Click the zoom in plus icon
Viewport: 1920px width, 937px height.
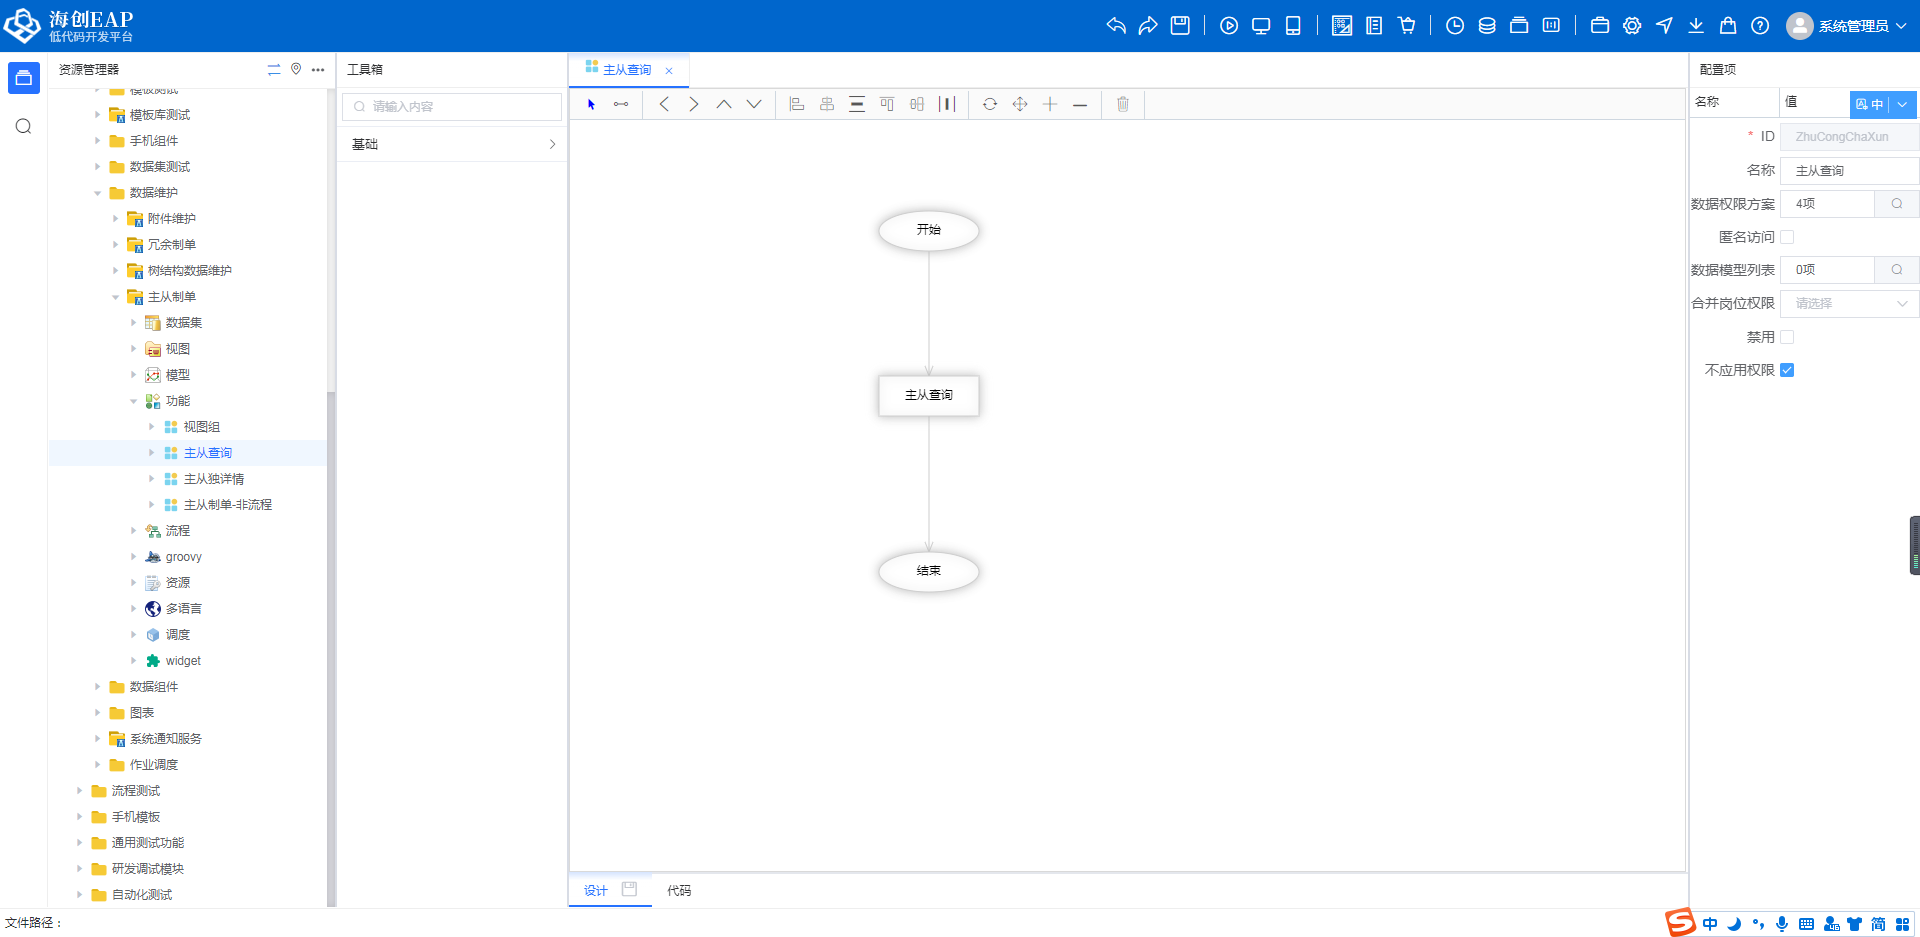[x=1050, y=104]
